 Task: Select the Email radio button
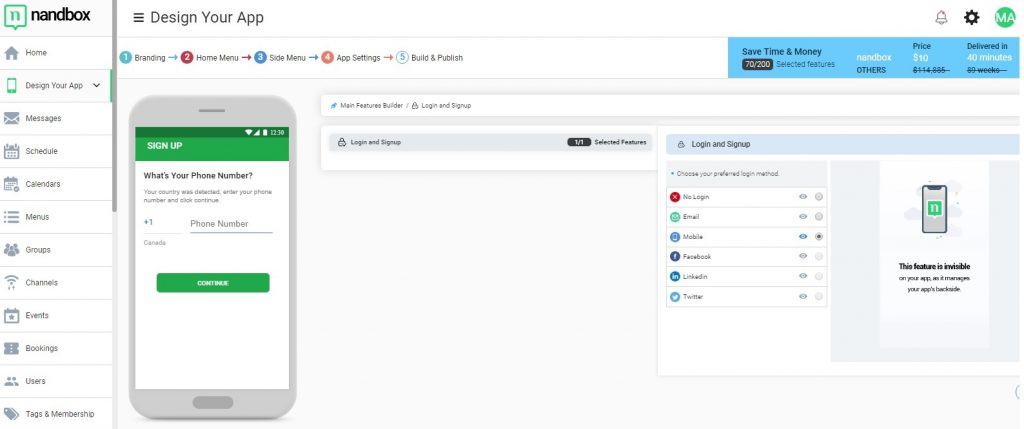pos(819,217)
